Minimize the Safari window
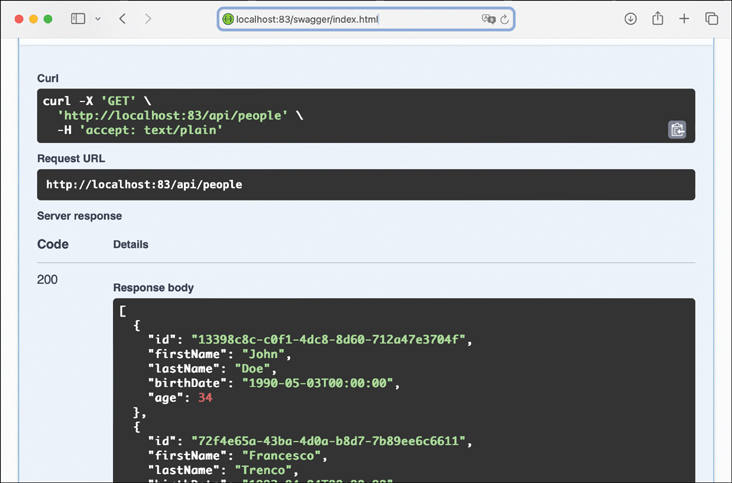Image resolution: width=732 pixels, height=483 pixels. pos(33,19)
